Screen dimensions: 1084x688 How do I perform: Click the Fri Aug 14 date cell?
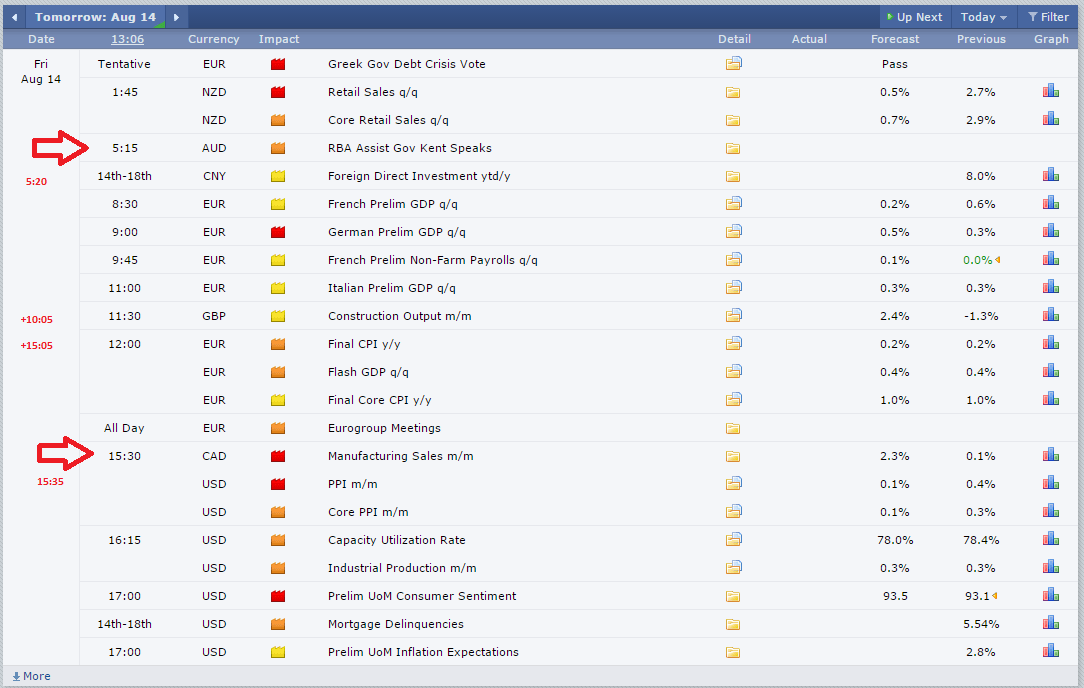click(41, 71)
